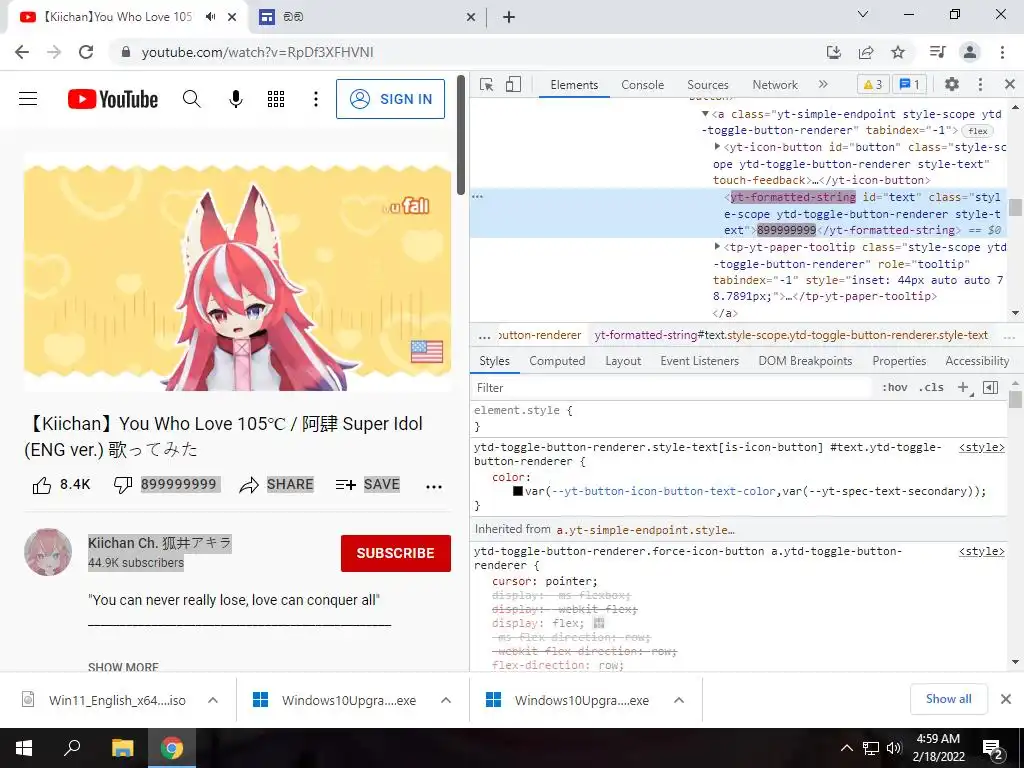The height and width of the screenshot is (768, 1024).
Task: Focus the styles Filter field
Action: click(670, 388)
